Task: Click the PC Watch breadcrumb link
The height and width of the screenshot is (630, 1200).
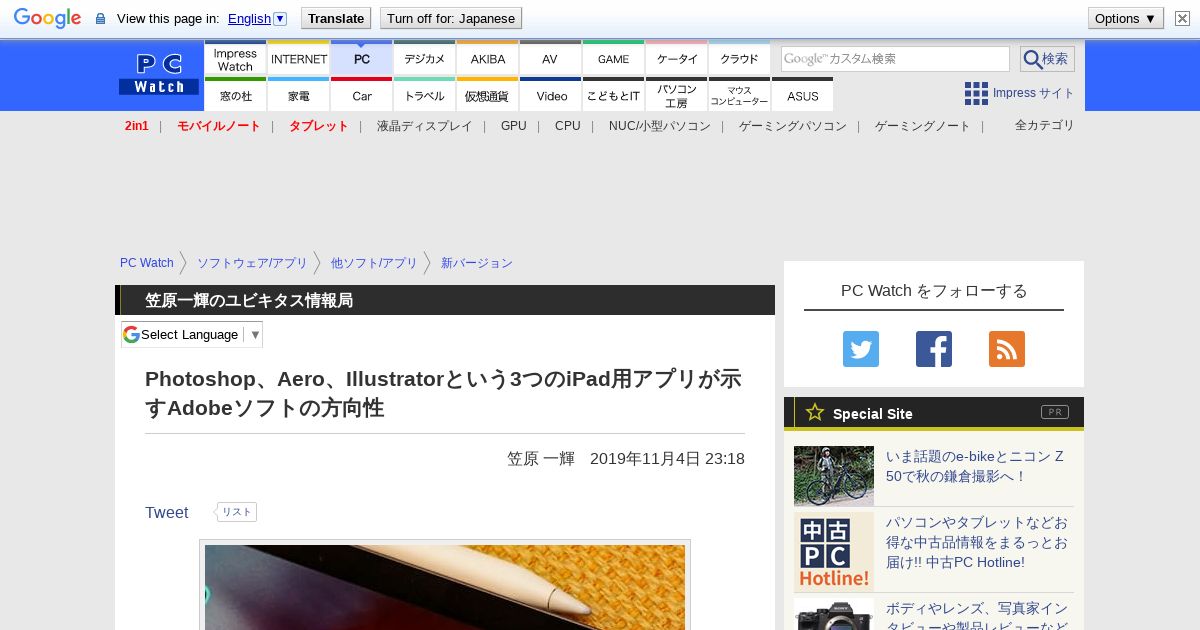Action: 147,263
